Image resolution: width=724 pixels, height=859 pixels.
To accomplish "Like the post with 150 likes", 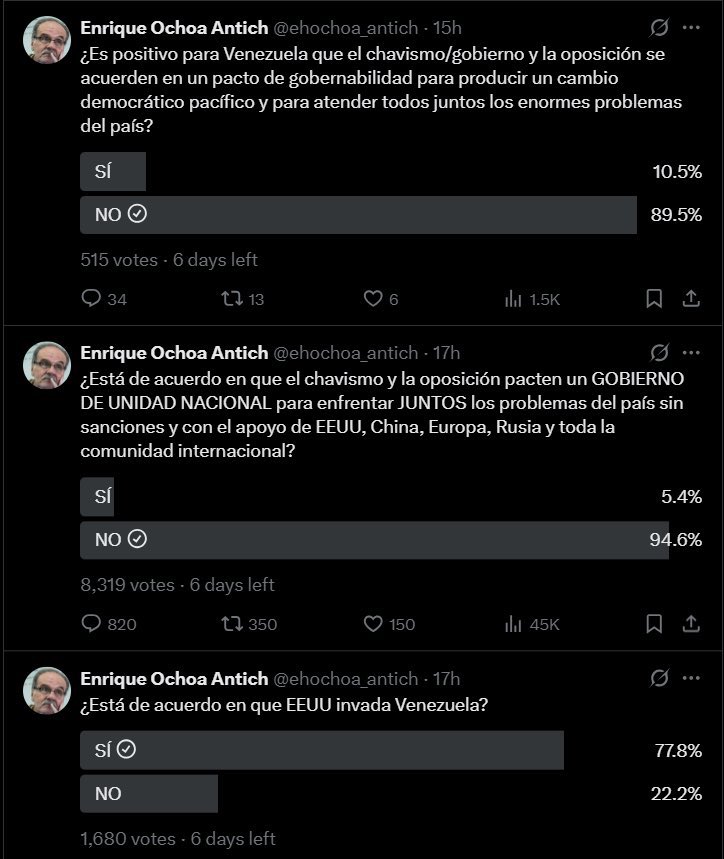I will pyautogui.click(x=373, y=624).
